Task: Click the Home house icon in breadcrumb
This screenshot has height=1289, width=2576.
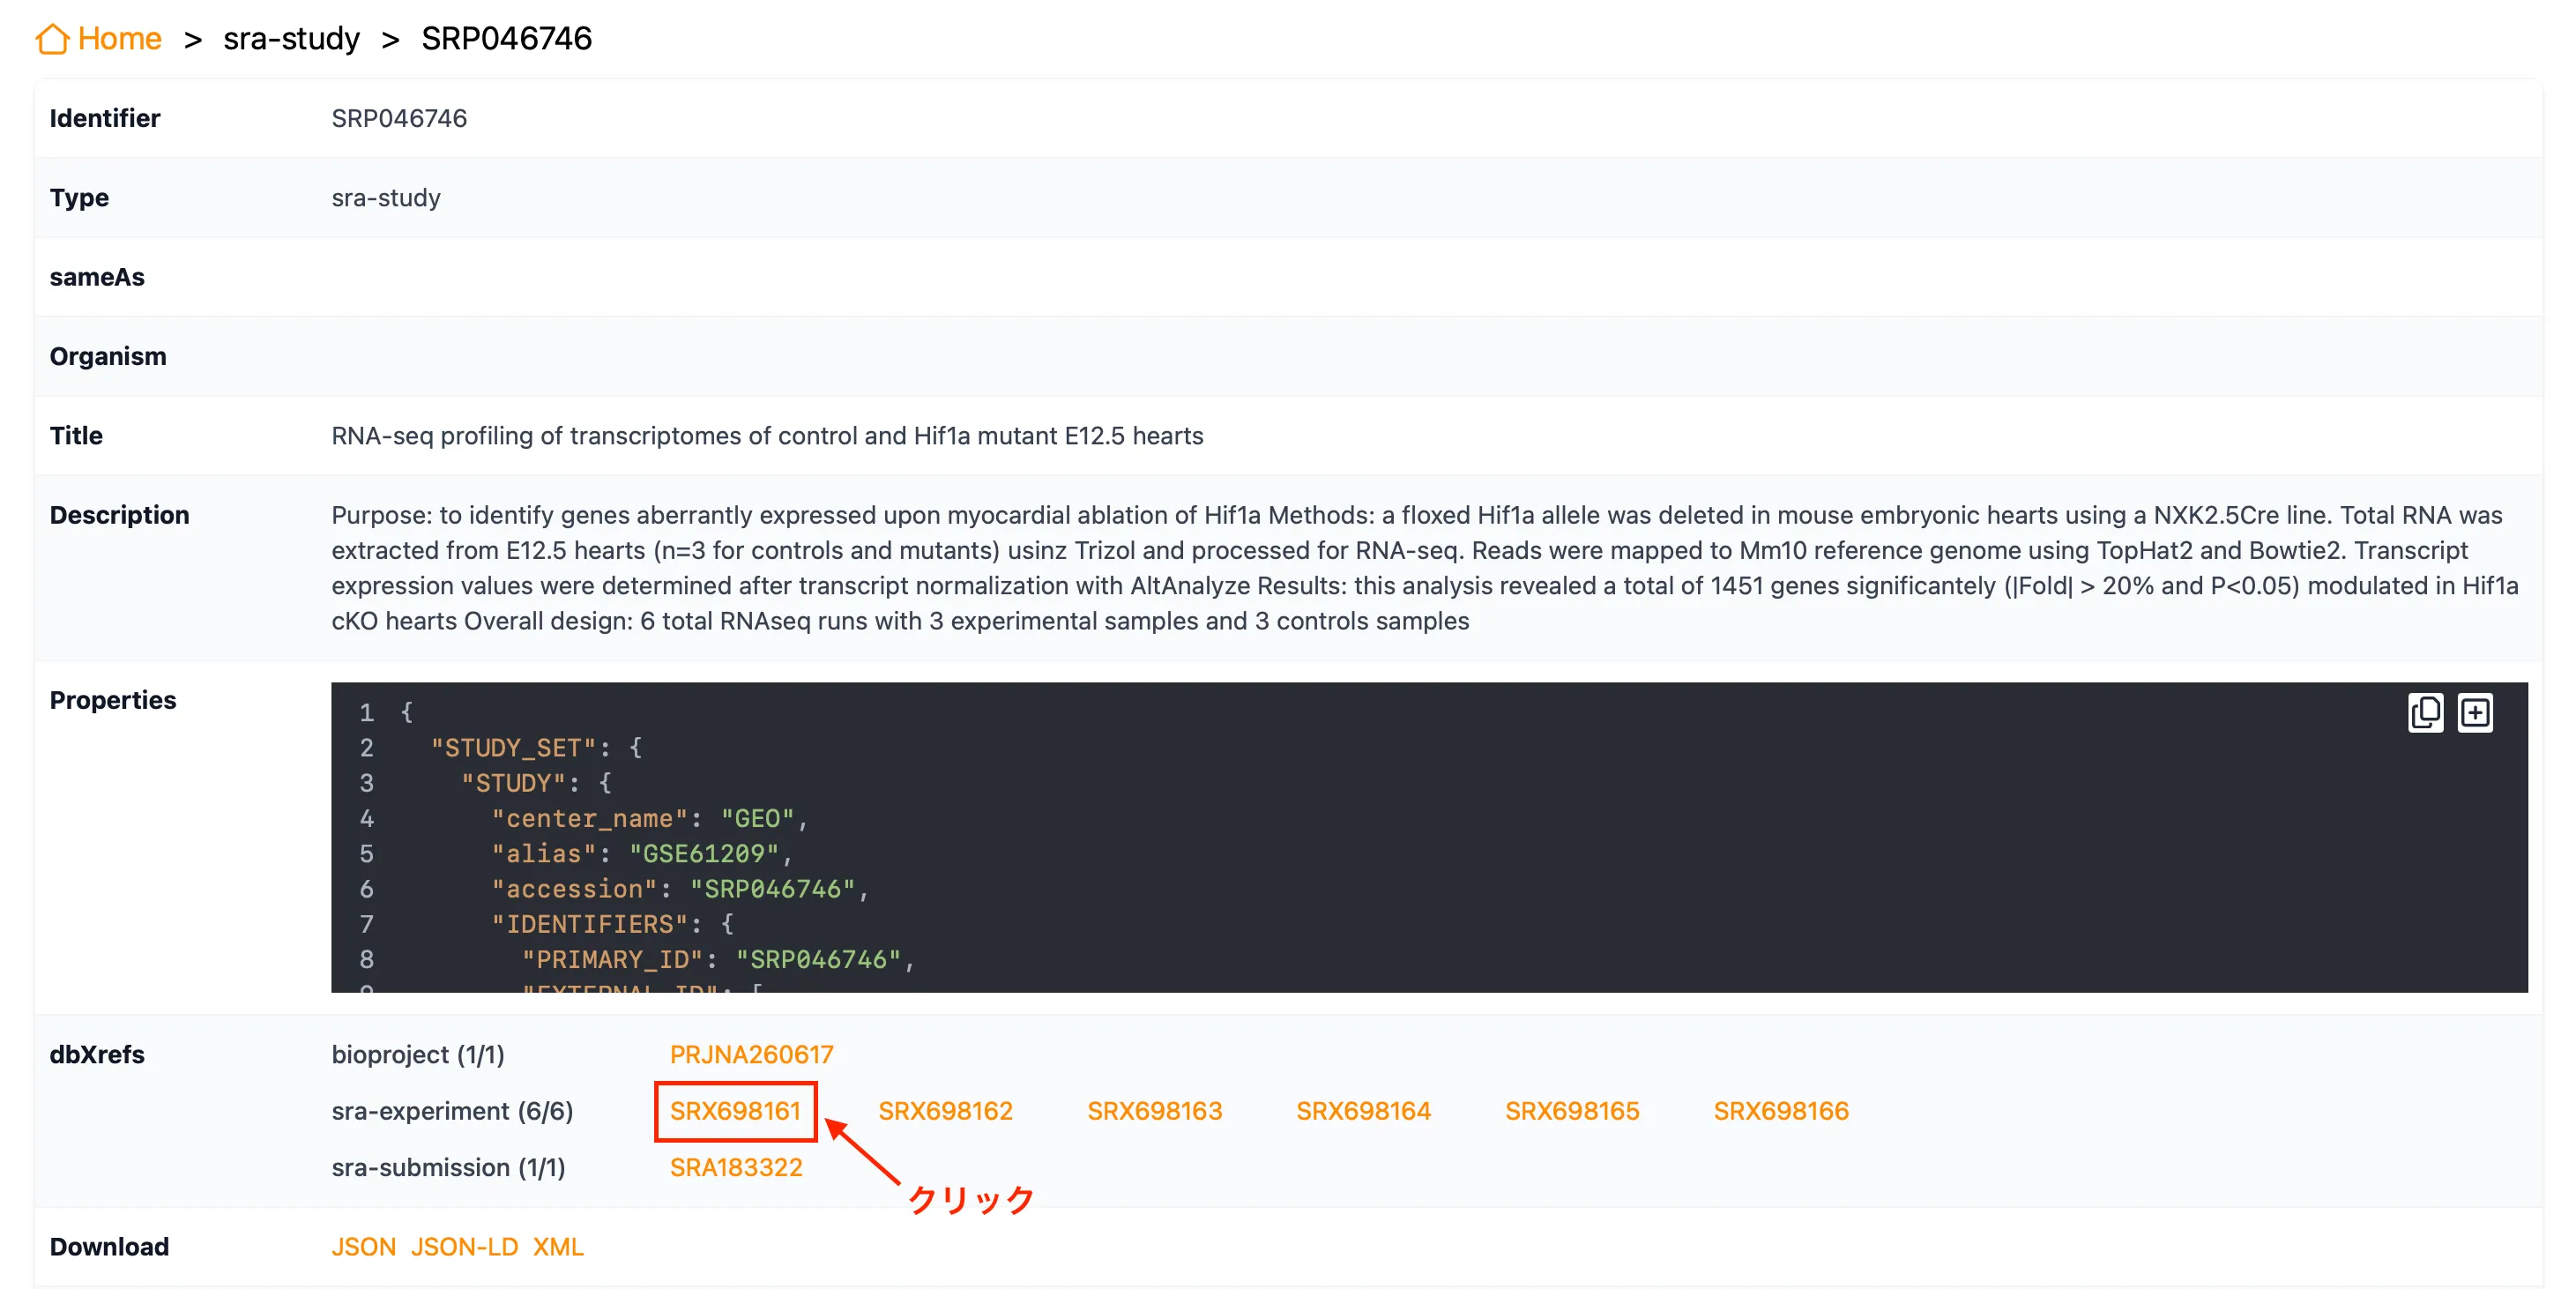Action: (x=52, y=39)
